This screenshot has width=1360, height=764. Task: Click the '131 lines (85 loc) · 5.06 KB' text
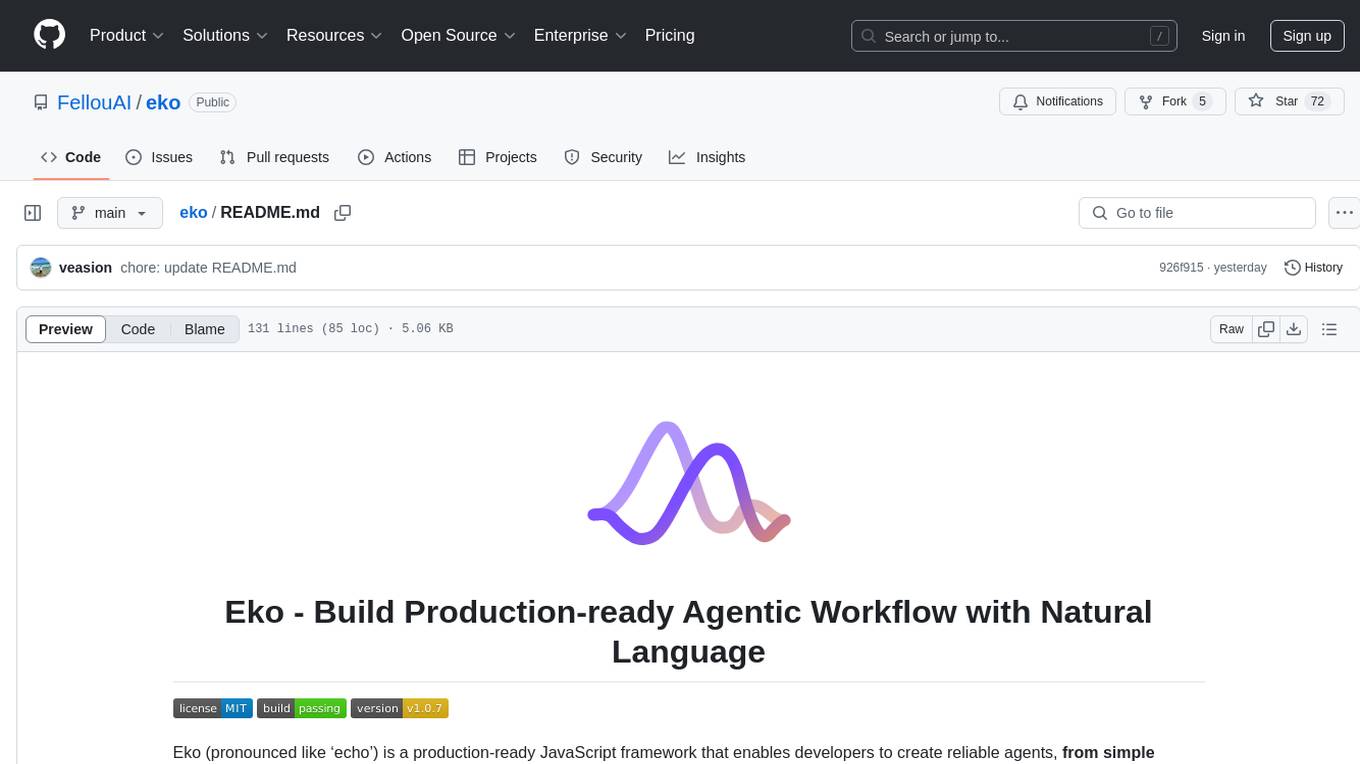pyautogui.click(x=350, y=329)
